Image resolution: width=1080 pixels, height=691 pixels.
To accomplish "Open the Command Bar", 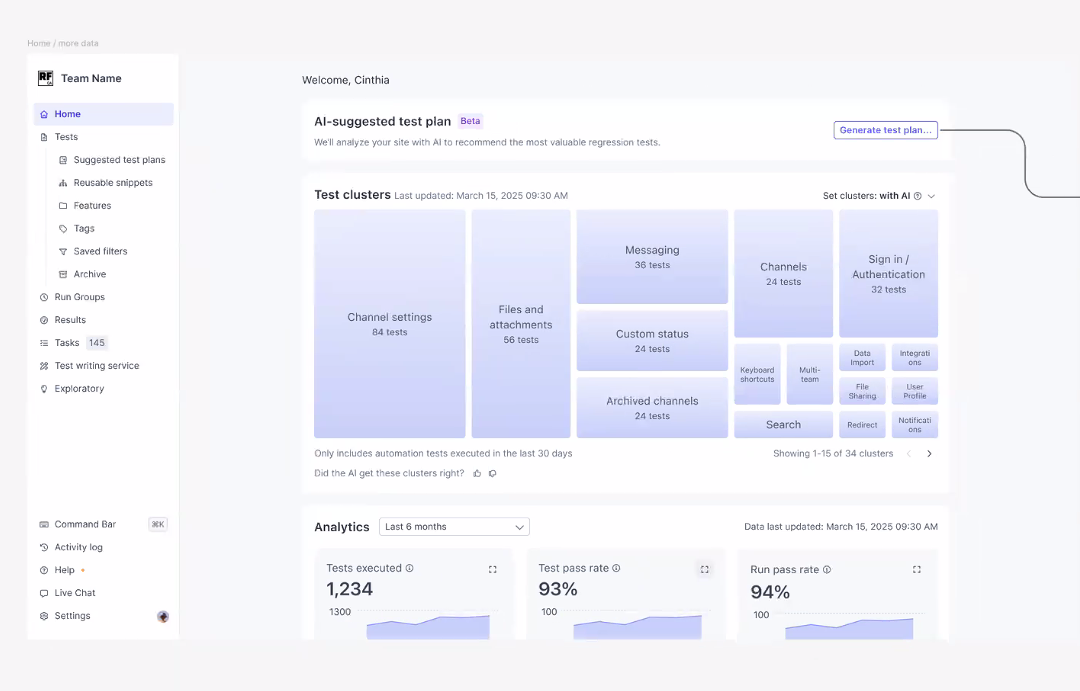I will (x=85, y=524).
